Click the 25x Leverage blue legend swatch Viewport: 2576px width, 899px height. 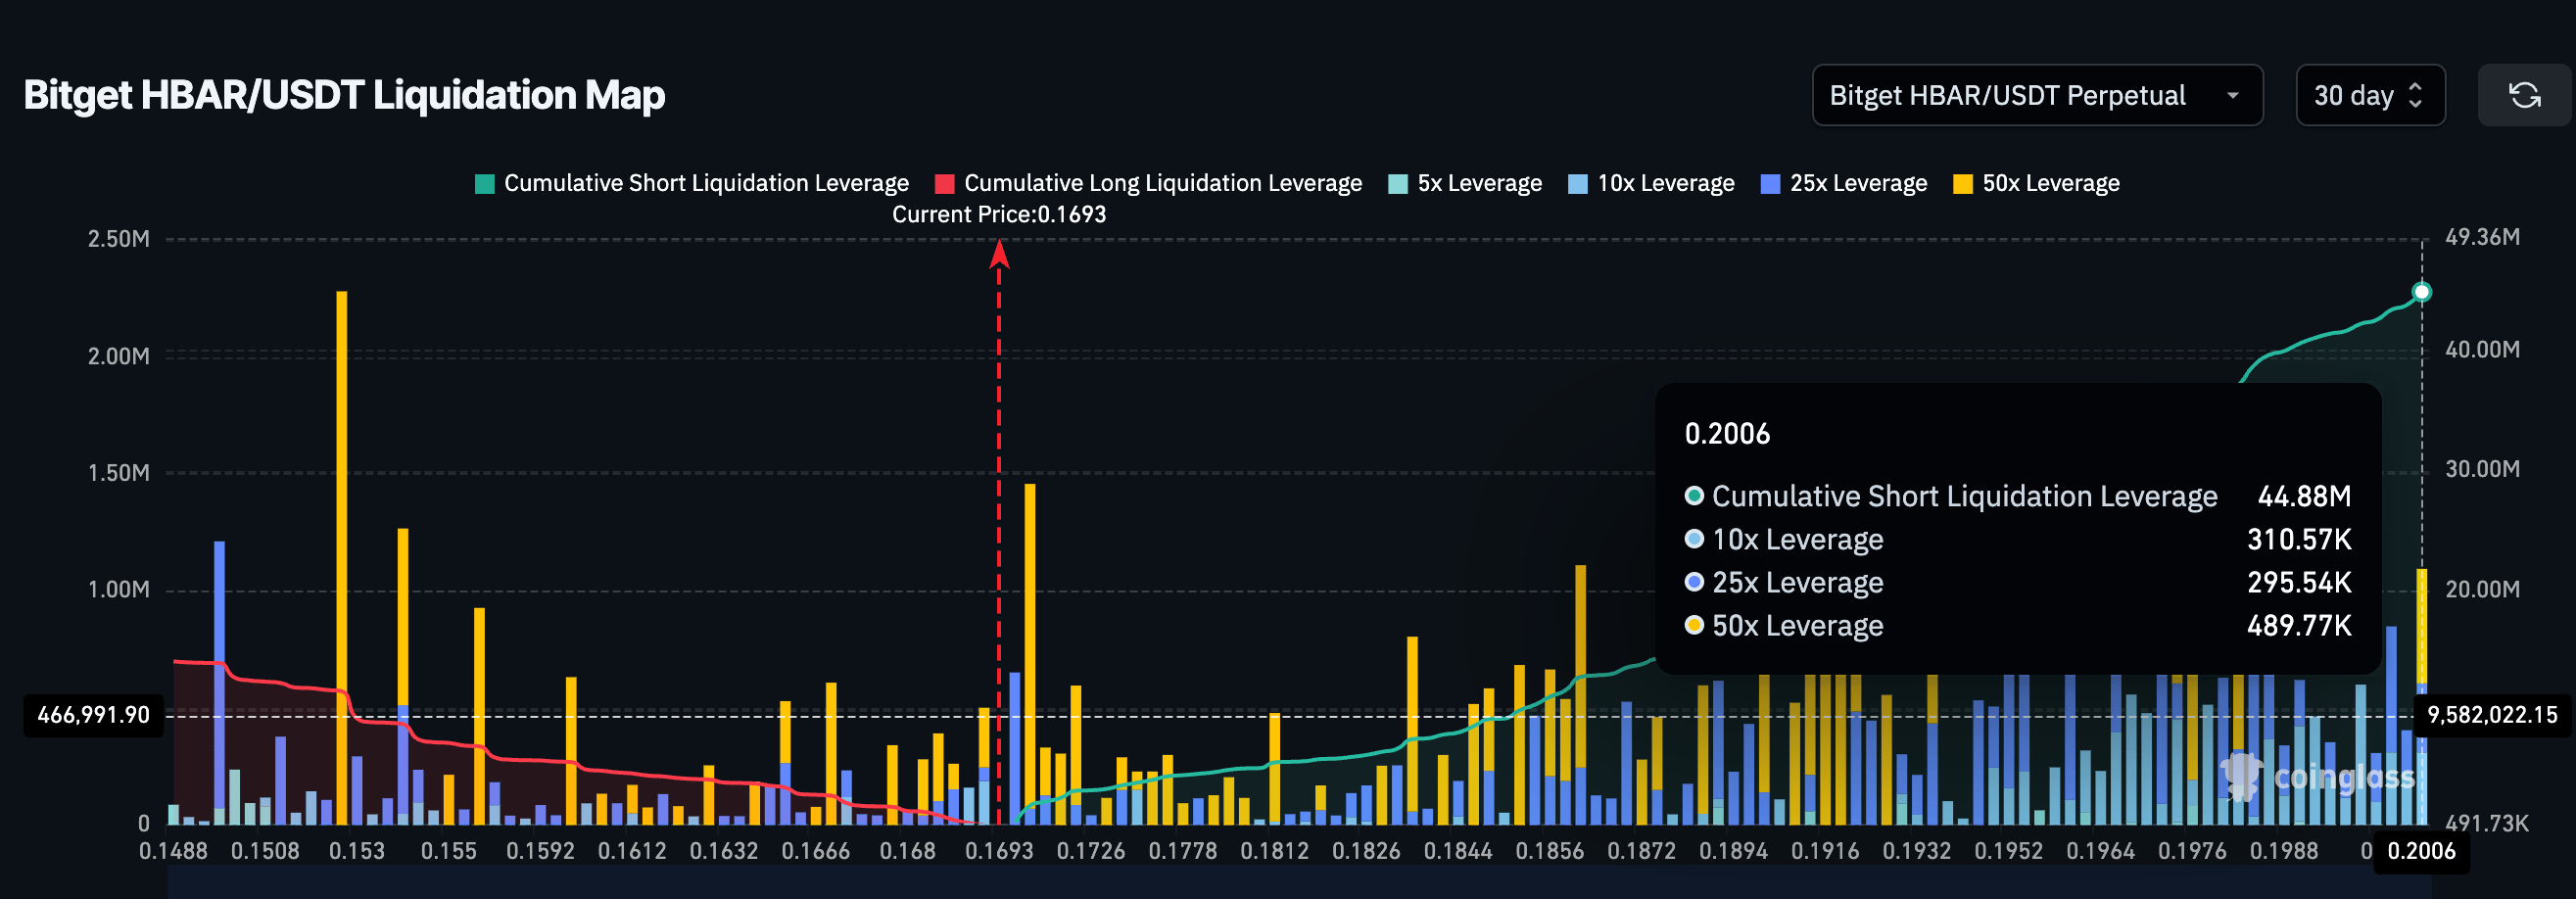[x=1770, y=184]
